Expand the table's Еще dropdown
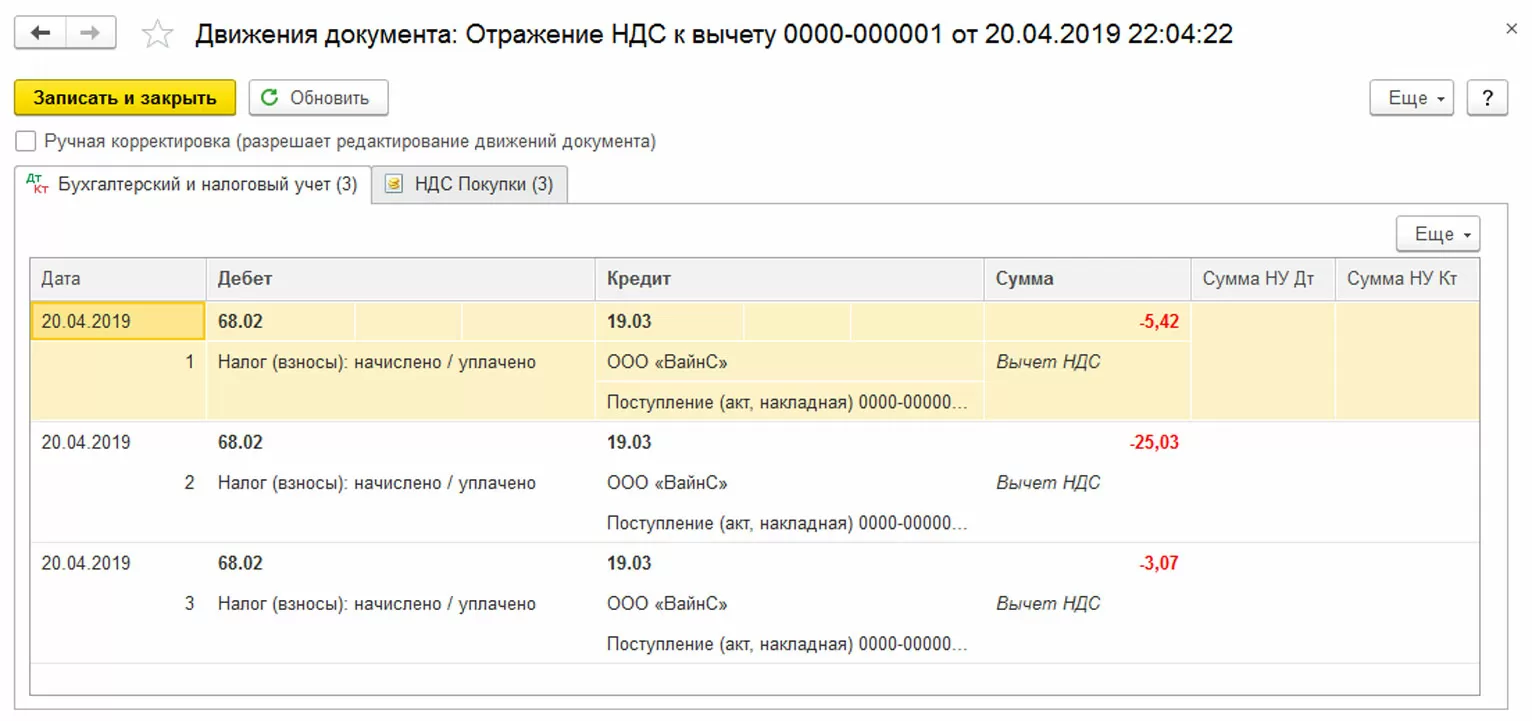1532x721 pixels. pos(1437,234)
